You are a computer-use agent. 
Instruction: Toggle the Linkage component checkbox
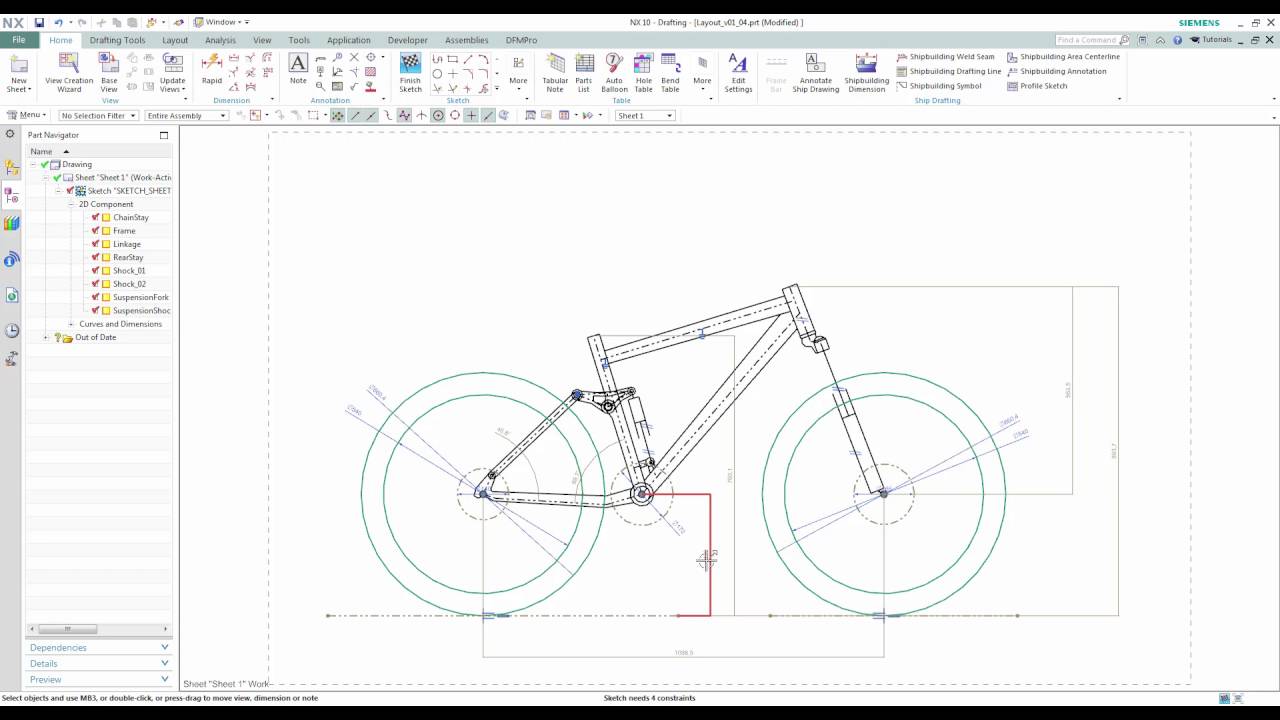(x=96, y=244)
